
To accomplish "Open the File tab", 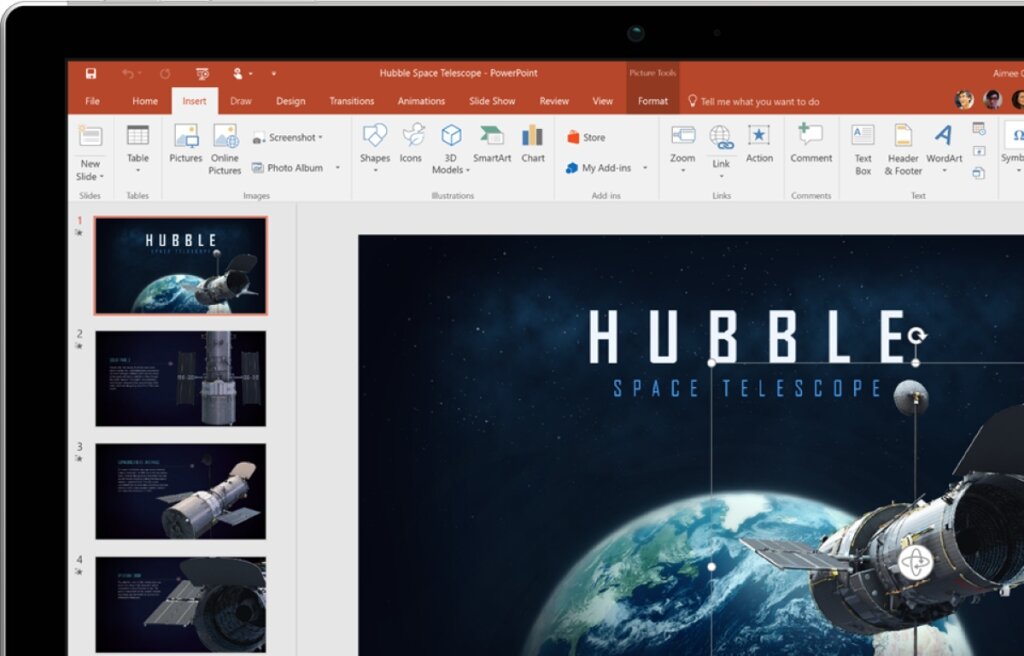I will 93,101.
